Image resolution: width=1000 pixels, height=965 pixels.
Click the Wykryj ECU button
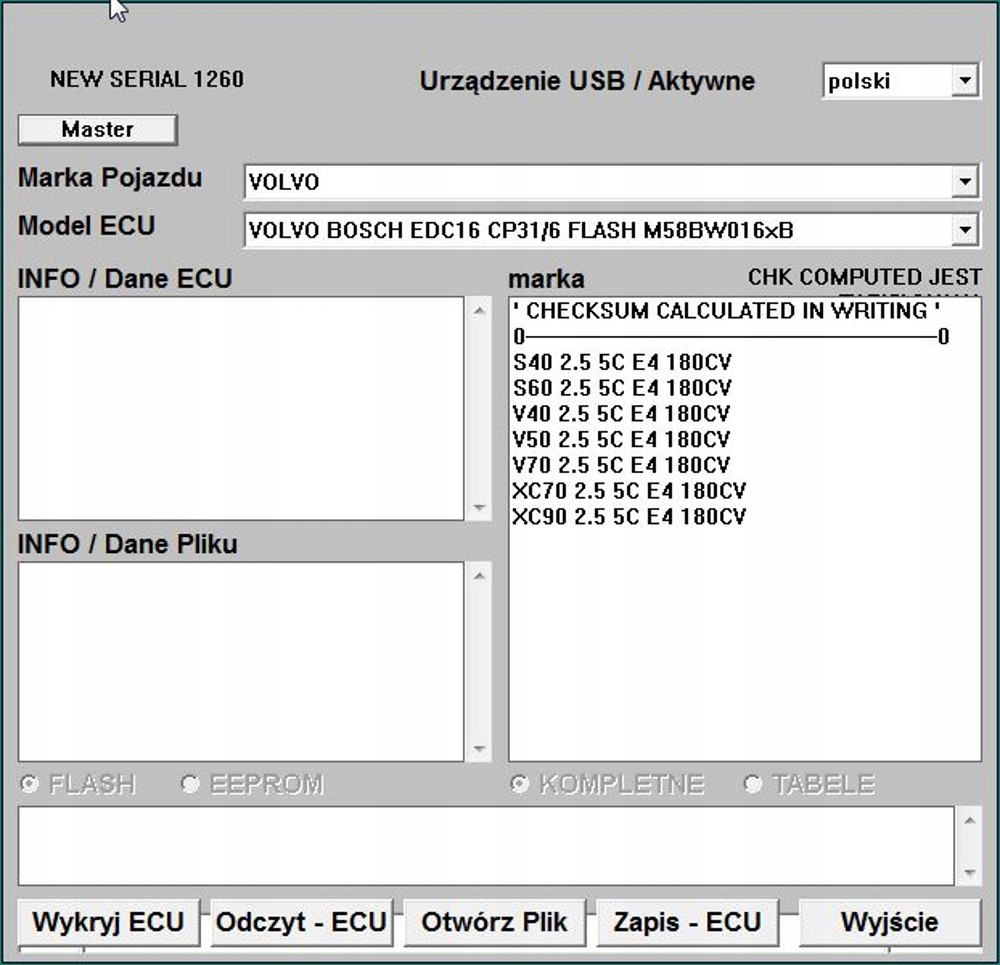pyautogui.click(x=108, y=922)
